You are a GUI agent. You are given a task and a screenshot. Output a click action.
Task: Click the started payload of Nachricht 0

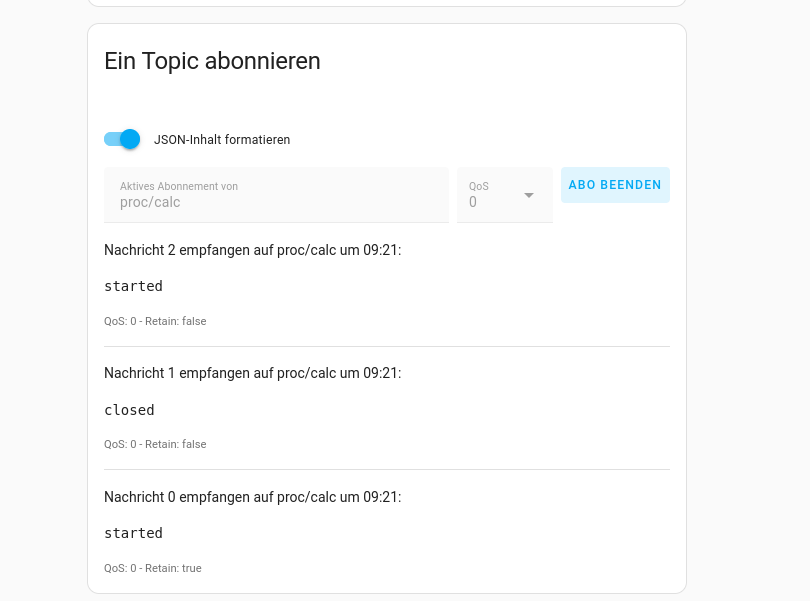133,533
